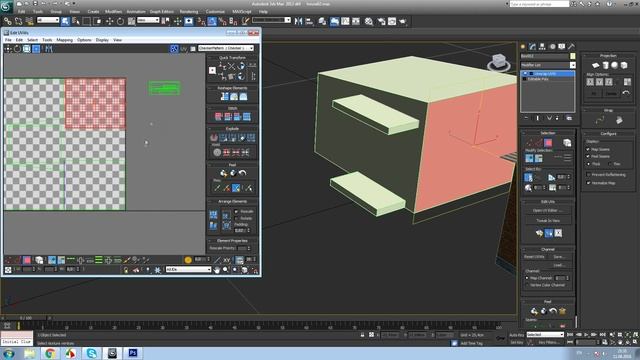This screenshot has height=360, width=640.
Task: Enable polygon sub-object mode in Edit UVWs bottom bar
Action: (27, 260)
